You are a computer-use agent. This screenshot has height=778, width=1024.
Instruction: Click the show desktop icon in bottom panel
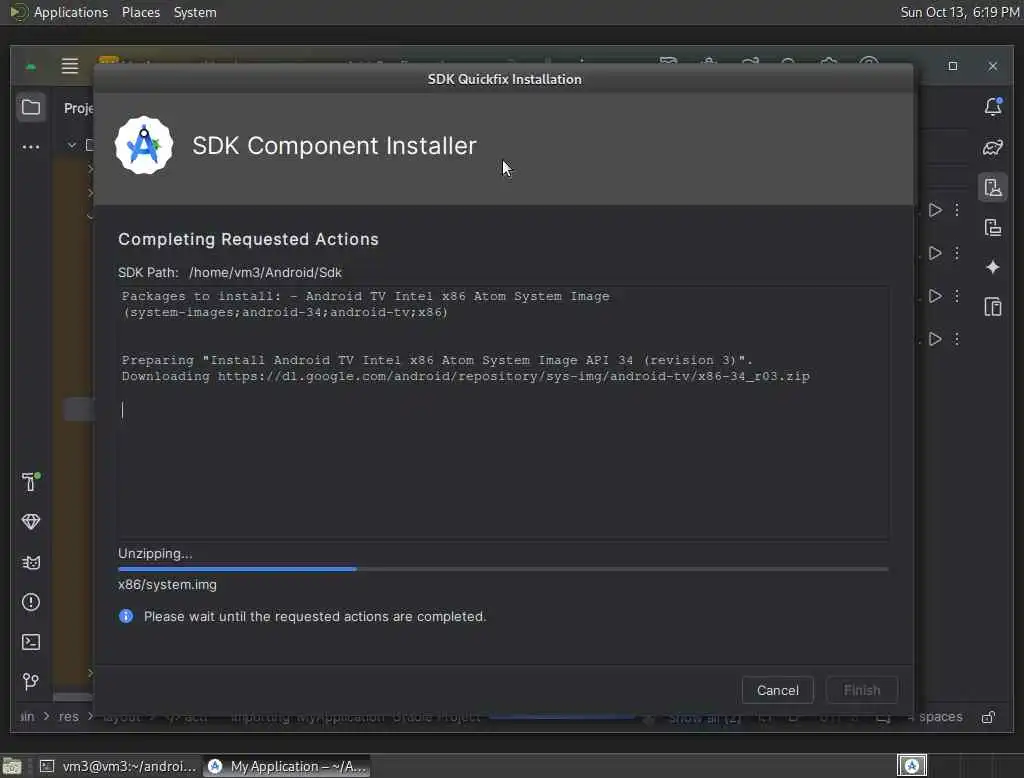12,766
